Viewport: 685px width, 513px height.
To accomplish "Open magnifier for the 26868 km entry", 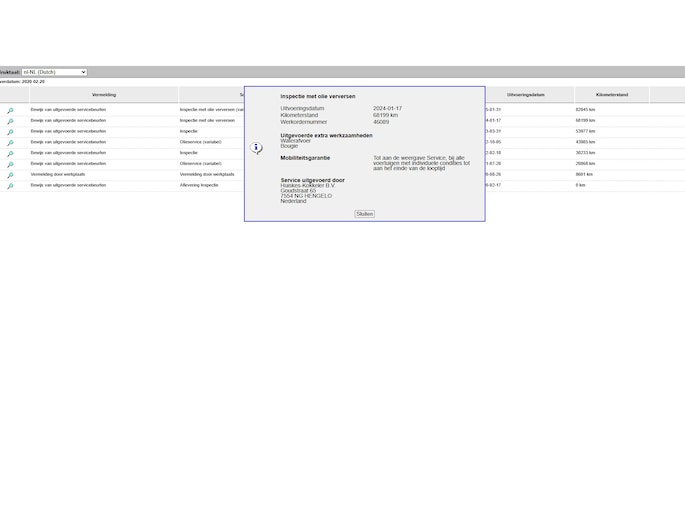I will [10, 164].
